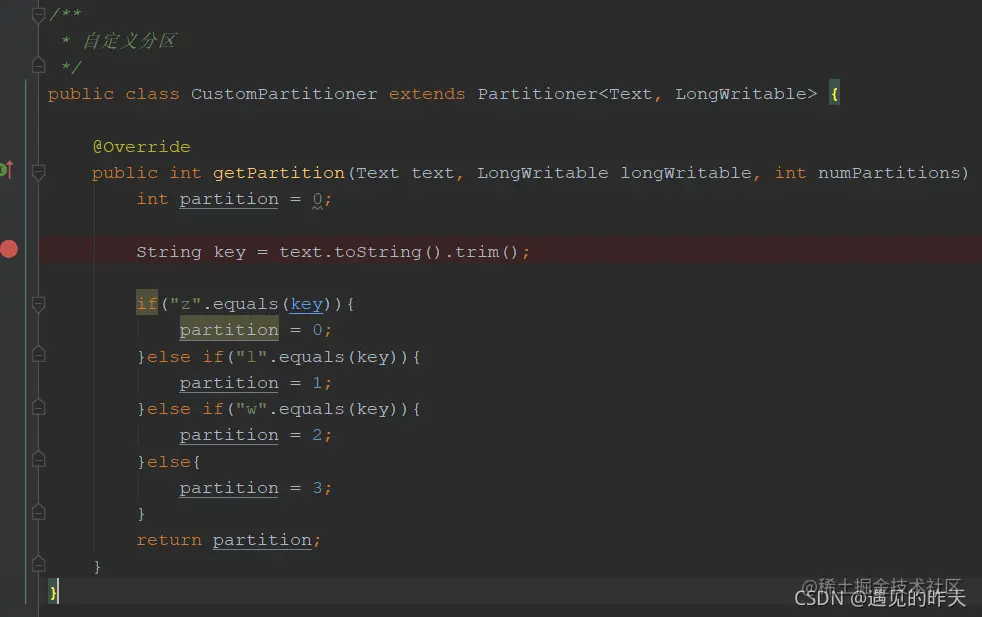Click the return keyword

pos(169,540)
